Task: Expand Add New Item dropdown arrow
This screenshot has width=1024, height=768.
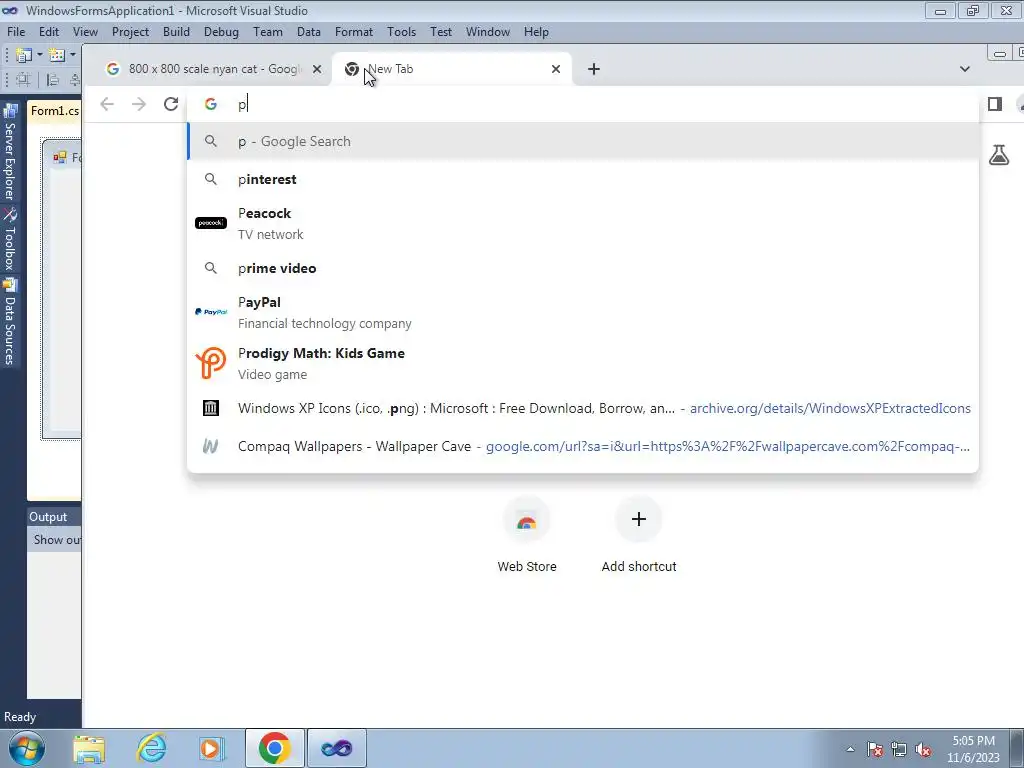Action: tap(72, 55)
